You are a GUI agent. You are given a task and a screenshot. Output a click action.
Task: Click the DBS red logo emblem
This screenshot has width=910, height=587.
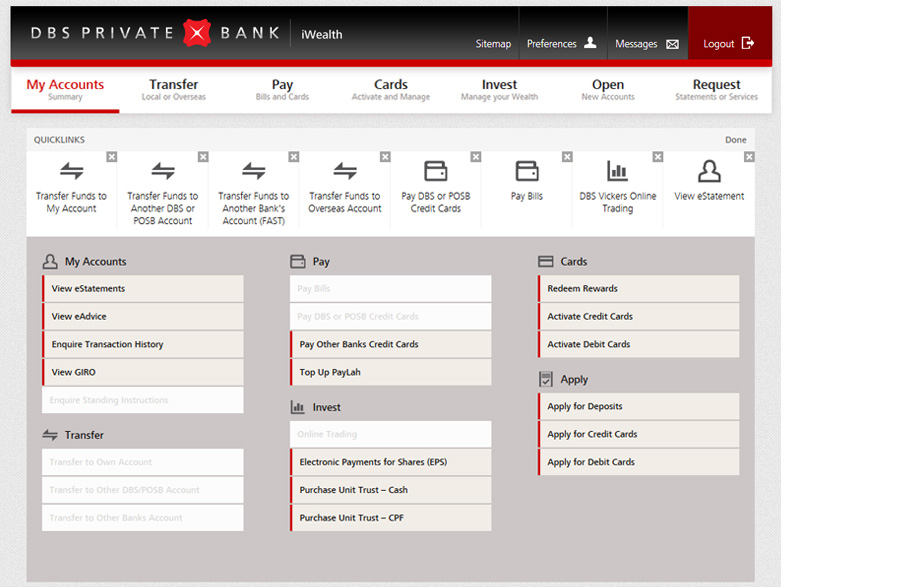(x=197, y=33)
